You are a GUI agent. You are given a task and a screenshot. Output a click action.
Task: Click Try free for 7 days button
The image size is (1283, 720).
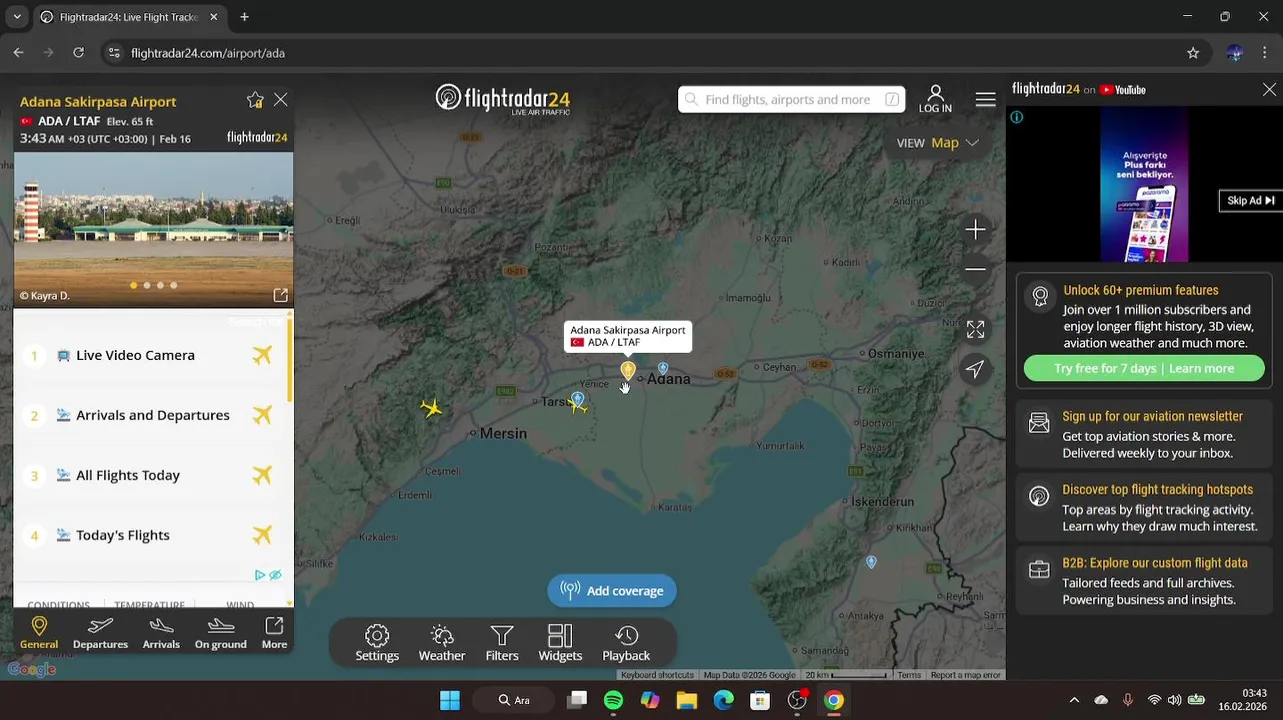click(x=1144, y=368)
